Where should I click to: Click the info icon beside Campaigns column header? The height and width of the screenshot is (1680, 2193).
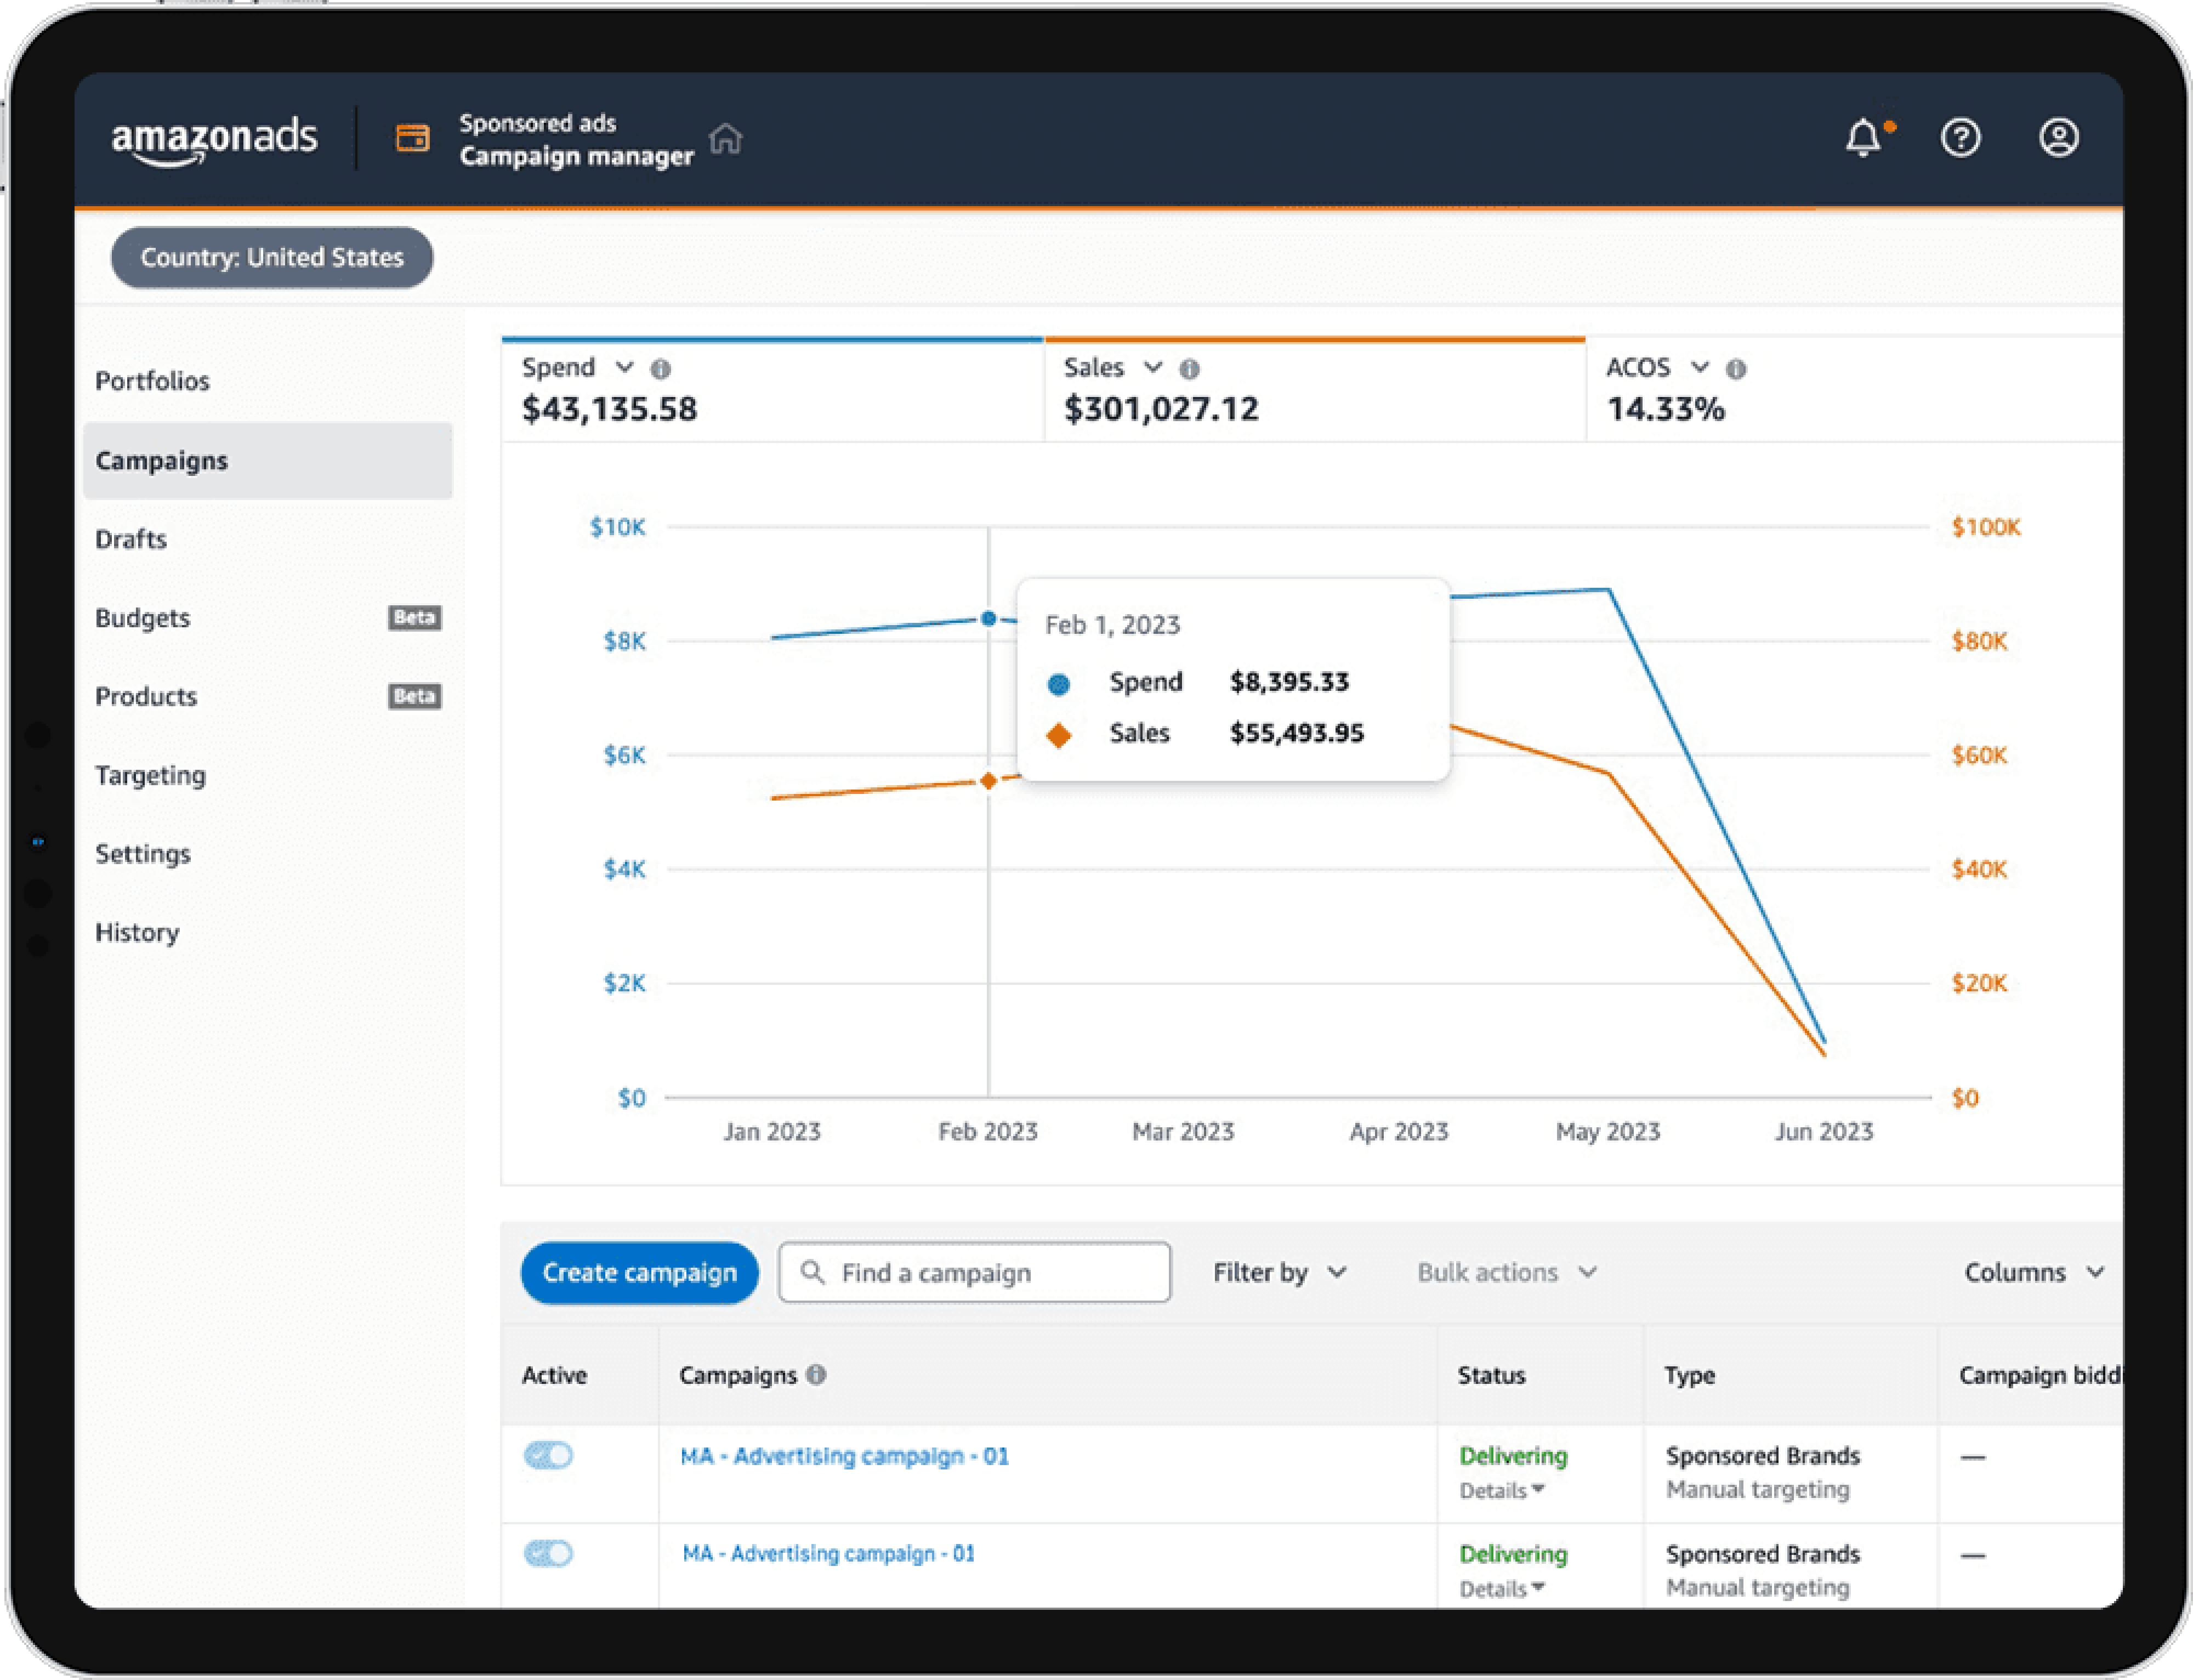(x=816, y=1375)
